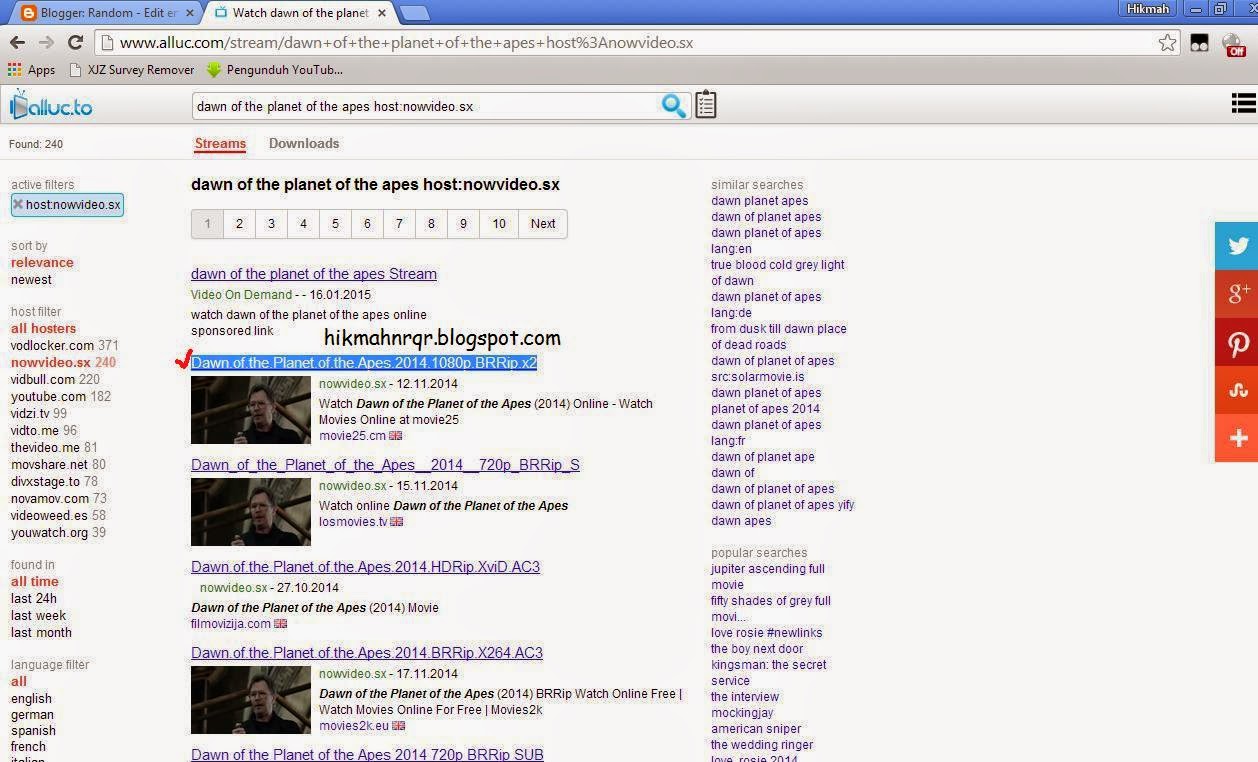The width and height of the screenshot is (1258, 762).
Task: Open popular search 'the wedding ringer'
Action: coord(762,745)
